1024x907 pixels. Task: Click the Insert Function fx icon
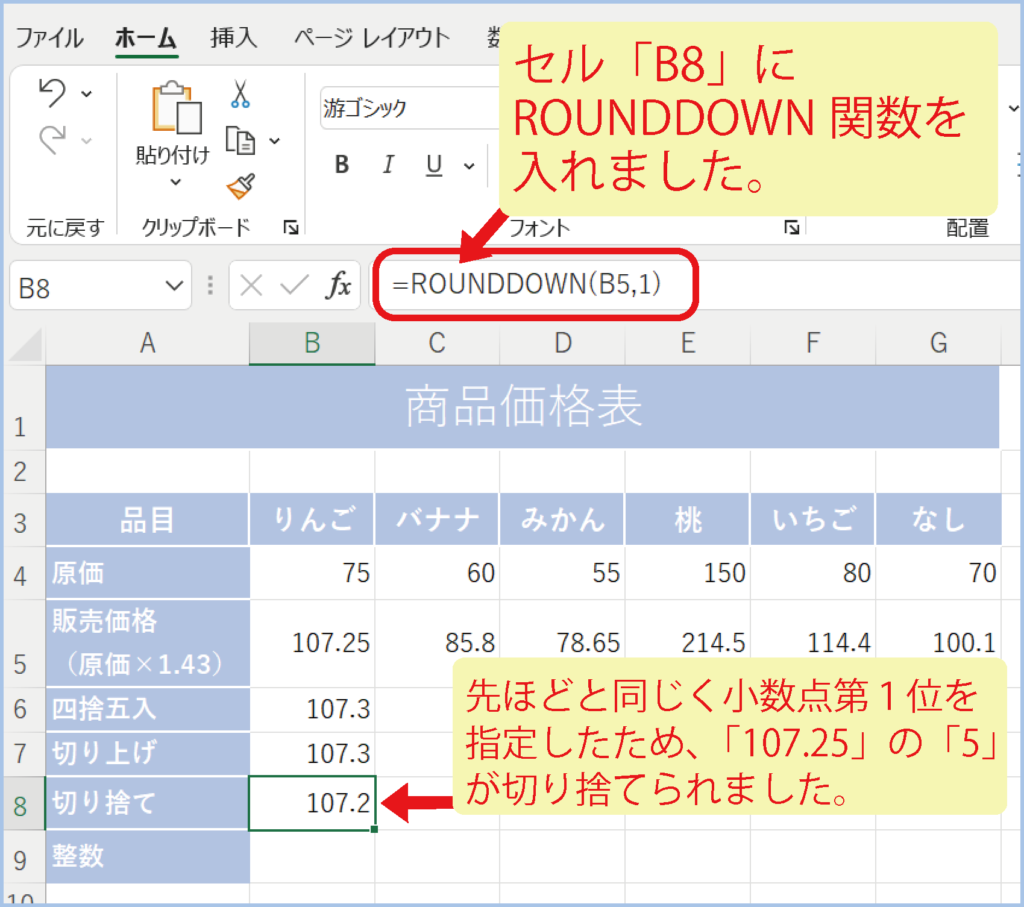339,286
